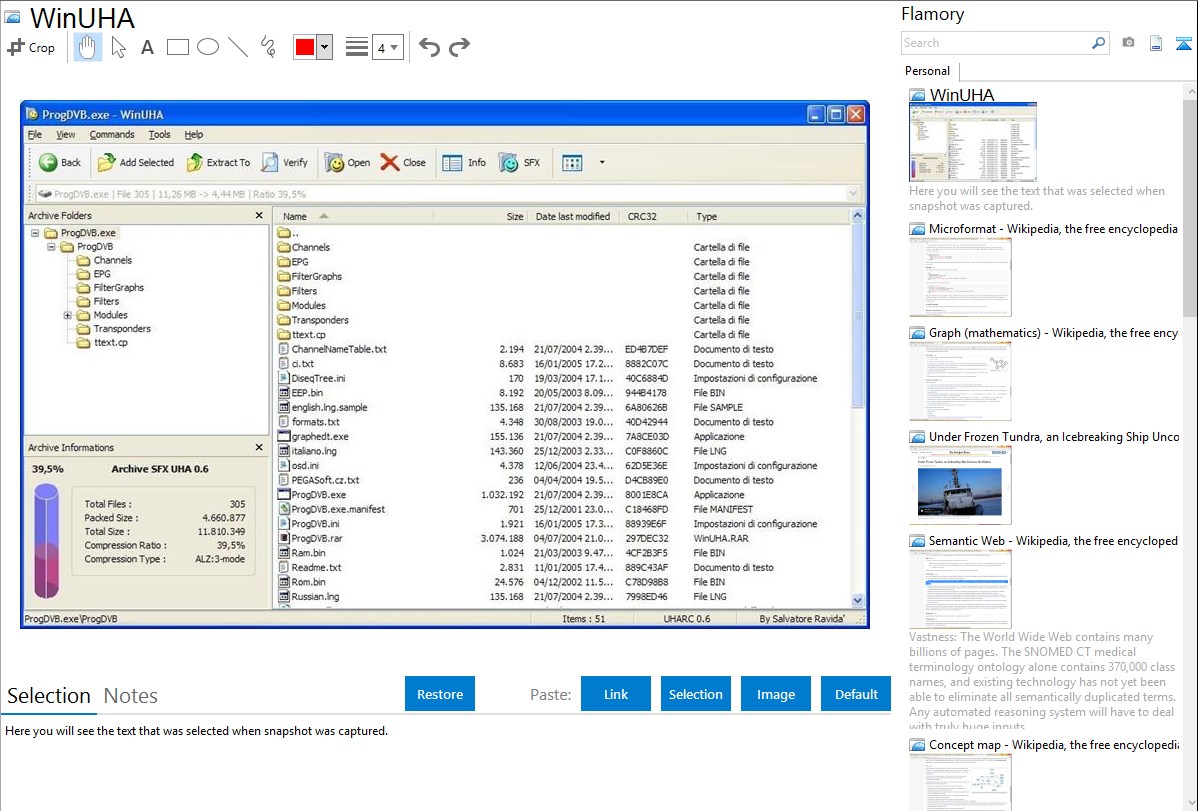Select the arrow pointer tool
Image resolution: width=1198 pixels, height=811 pixels.
tap(118, 47)
